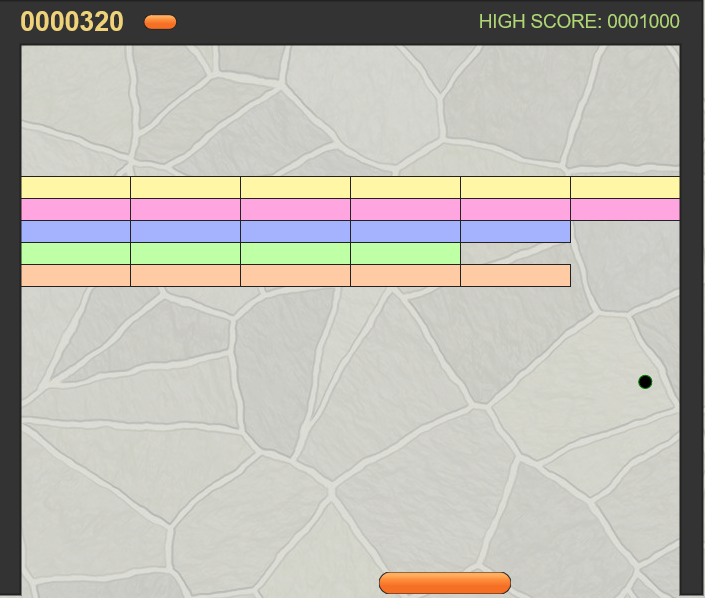Click the third blue brick from the left
The height and width of the screenshot is (598, 705).
[295, 232]
